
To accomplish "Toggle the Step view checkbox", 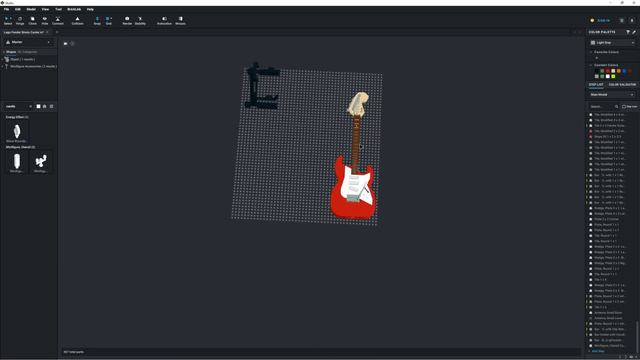I will pos(624,107).
